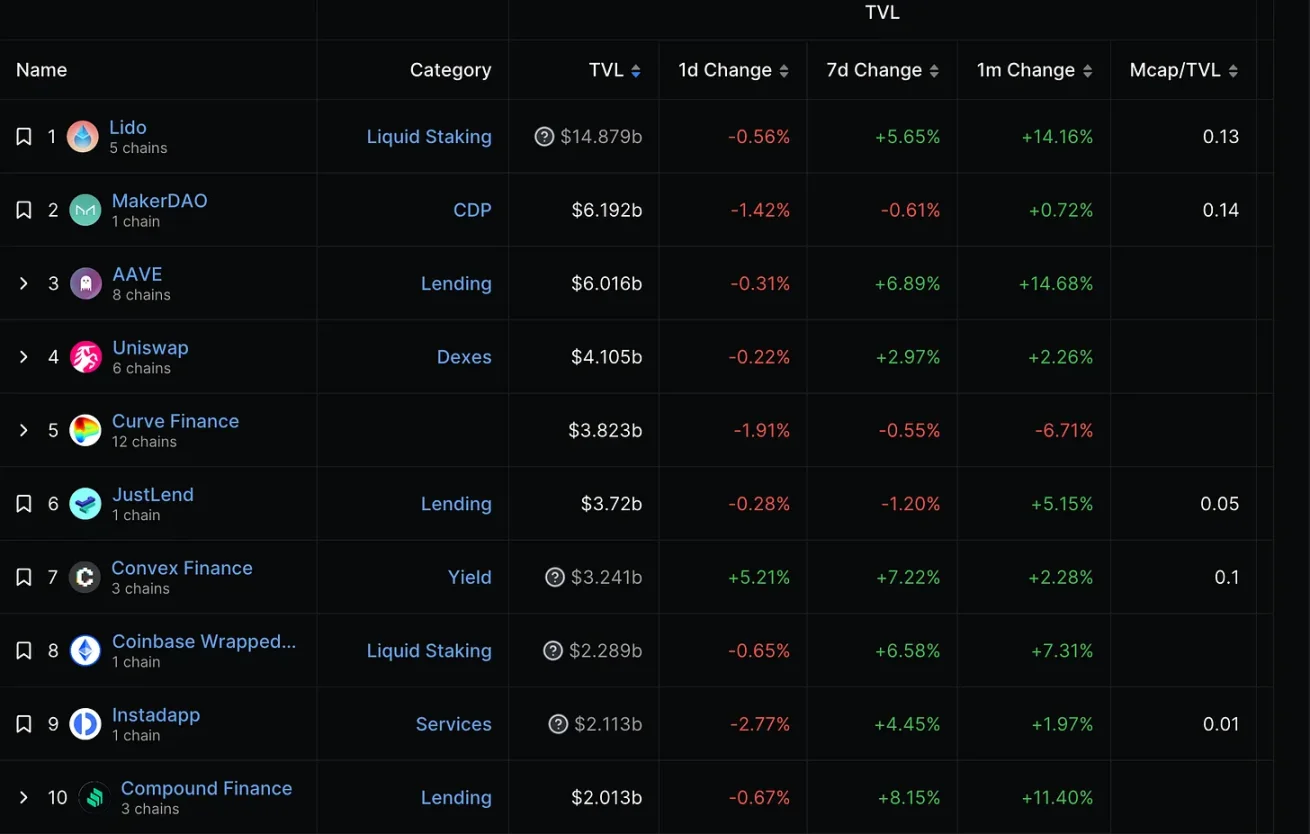Bookmark the Lido row

(24, 137)
